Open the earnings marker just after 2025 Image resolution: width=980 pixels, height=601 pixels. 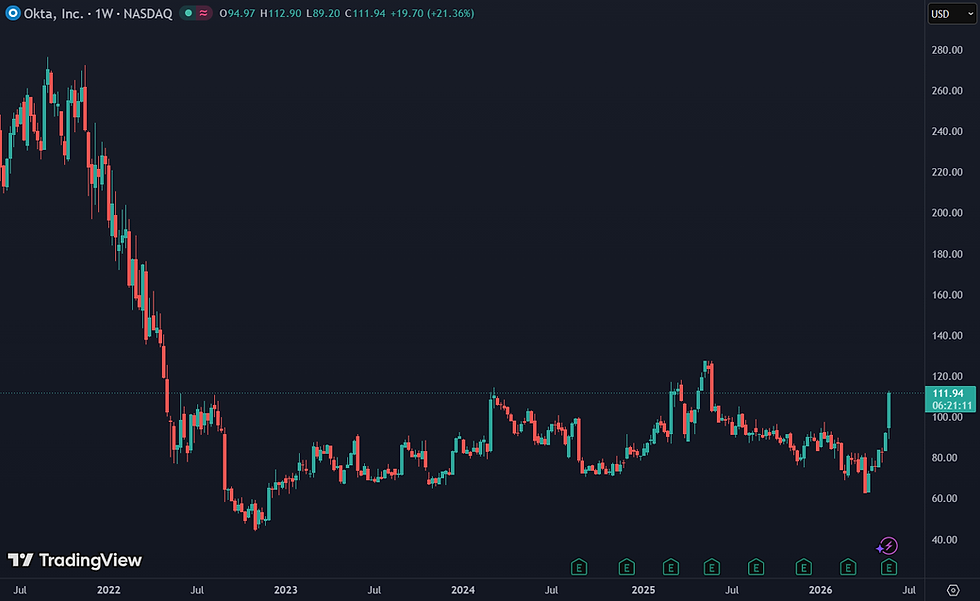[x=671, y=567]
